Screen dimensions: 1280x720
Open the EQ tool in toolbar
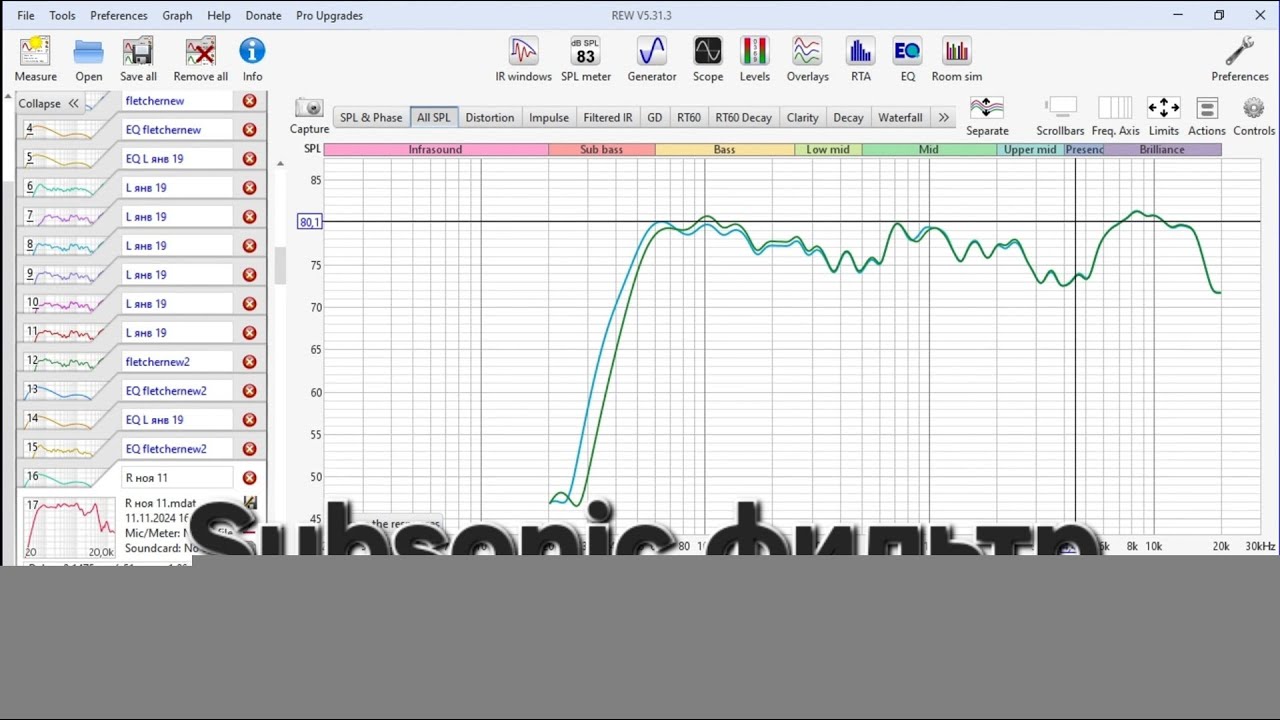point(907,59)
